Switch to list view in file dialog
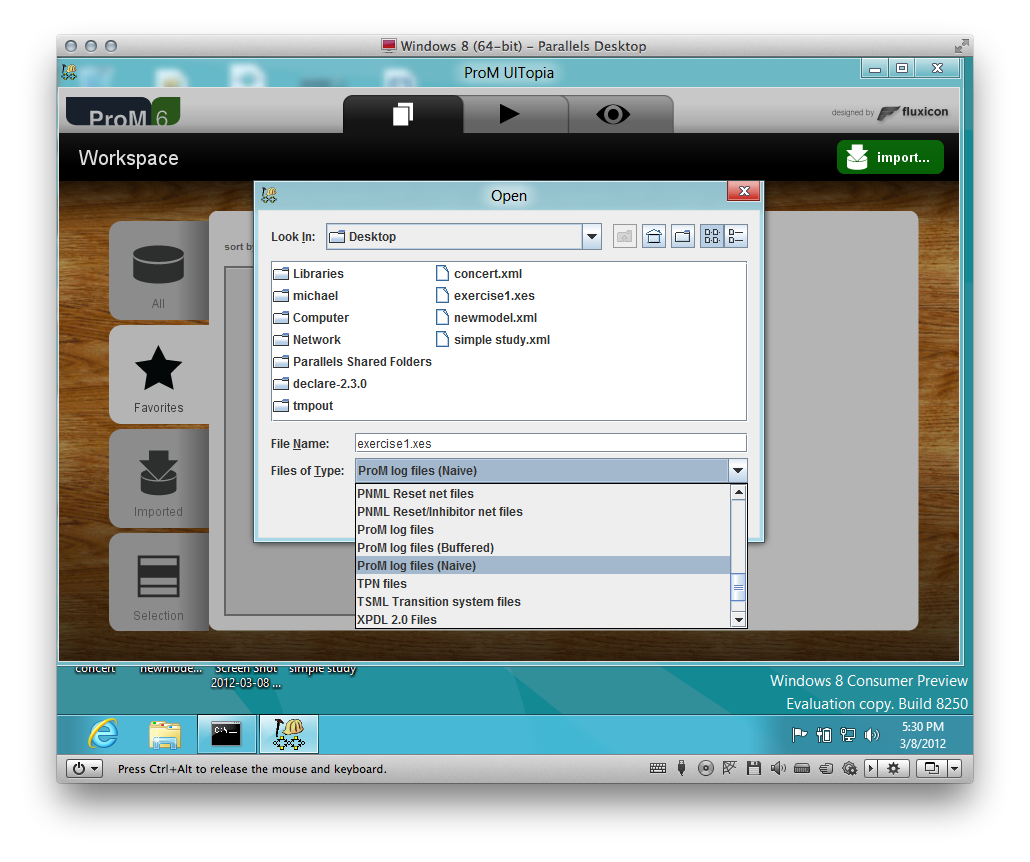Viewport: 1030px width, 862px height. (x=711, y=237)
